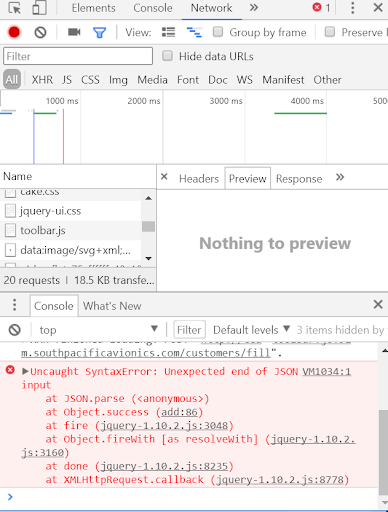This screenshot has width=388, height=512.
Task: Filter requests by Manifest
Action: (283, 80)
